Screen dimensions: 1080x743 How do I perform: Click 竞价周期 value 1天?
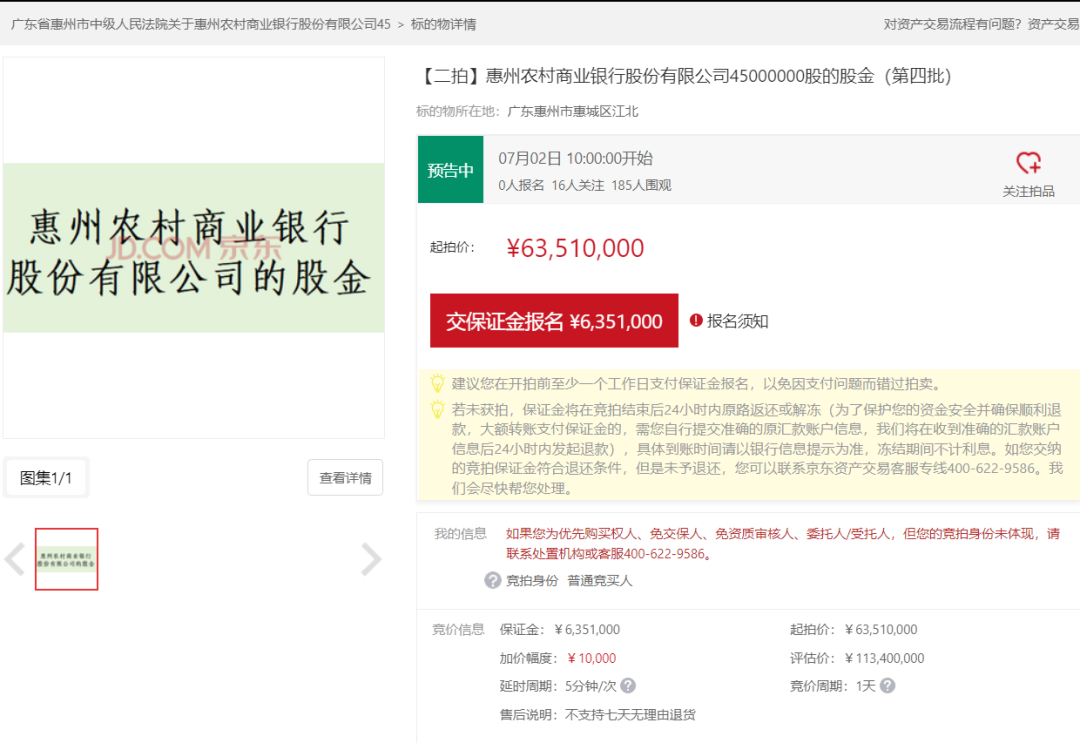point(865,686)
